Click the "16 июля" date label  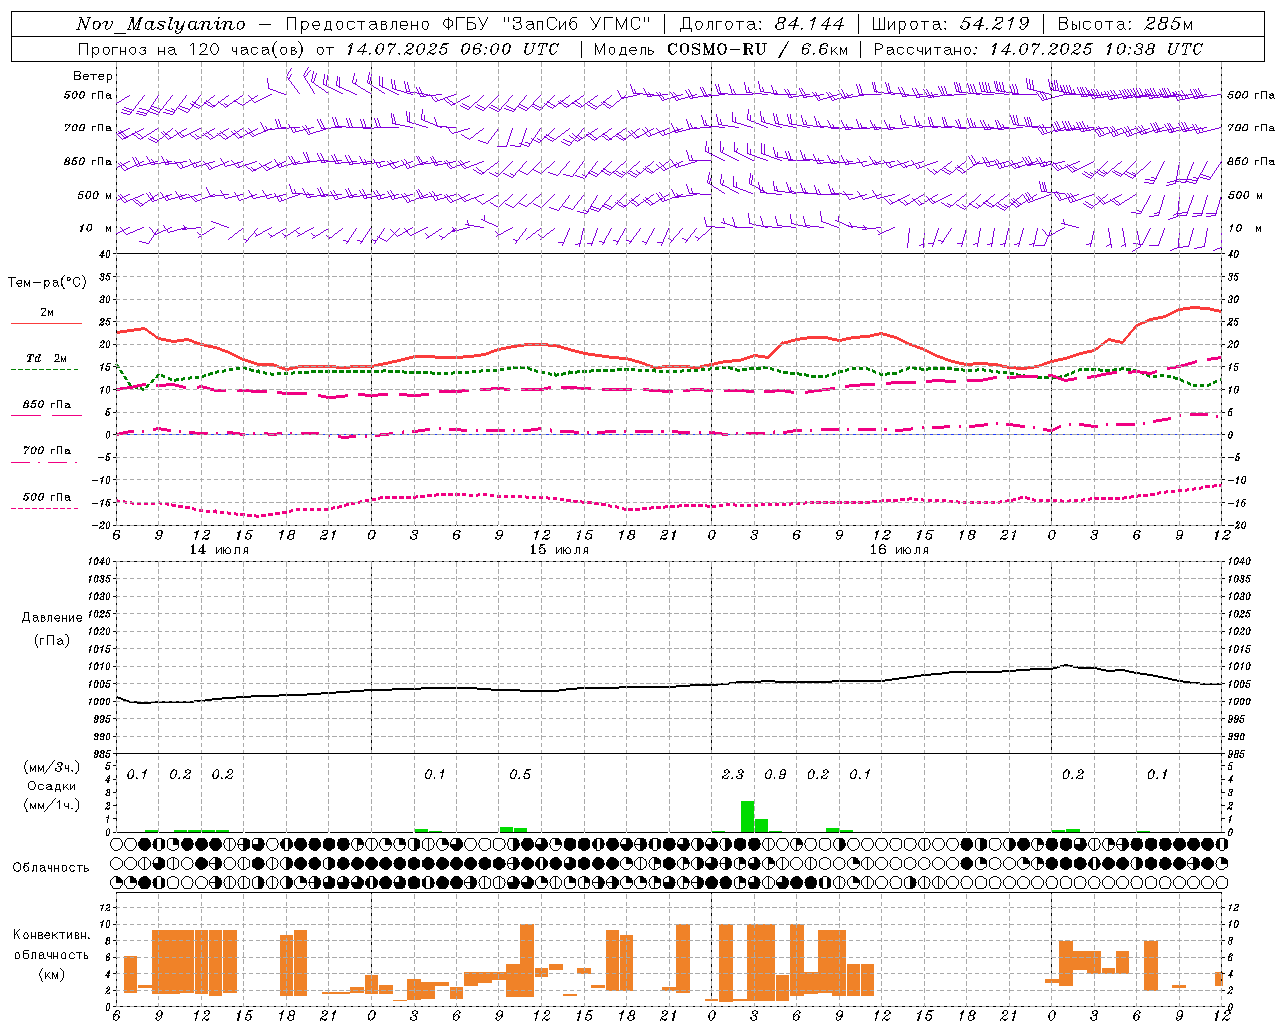899,550
